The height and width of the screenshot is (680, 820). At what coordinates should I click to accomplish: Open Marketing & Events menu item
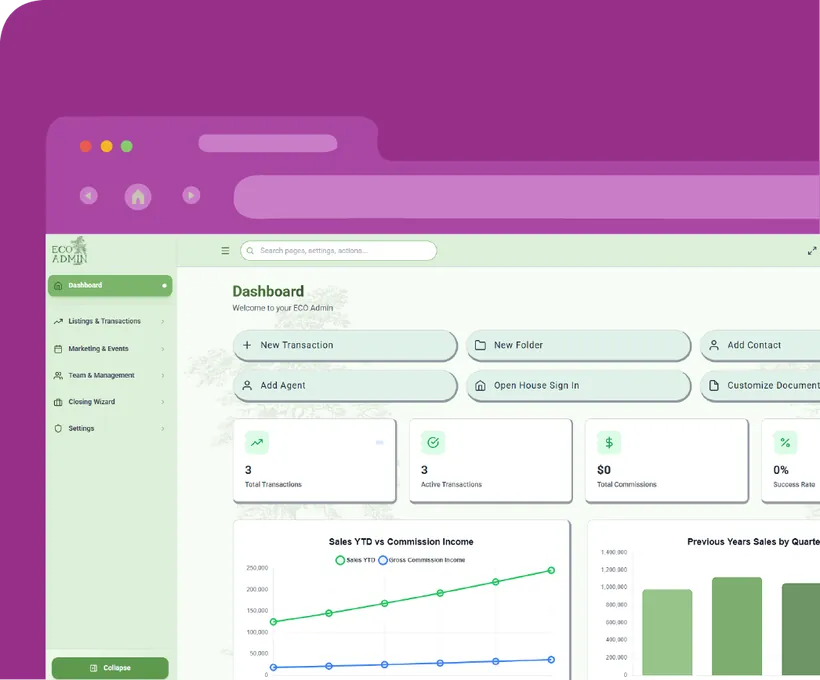pos(110,349)
